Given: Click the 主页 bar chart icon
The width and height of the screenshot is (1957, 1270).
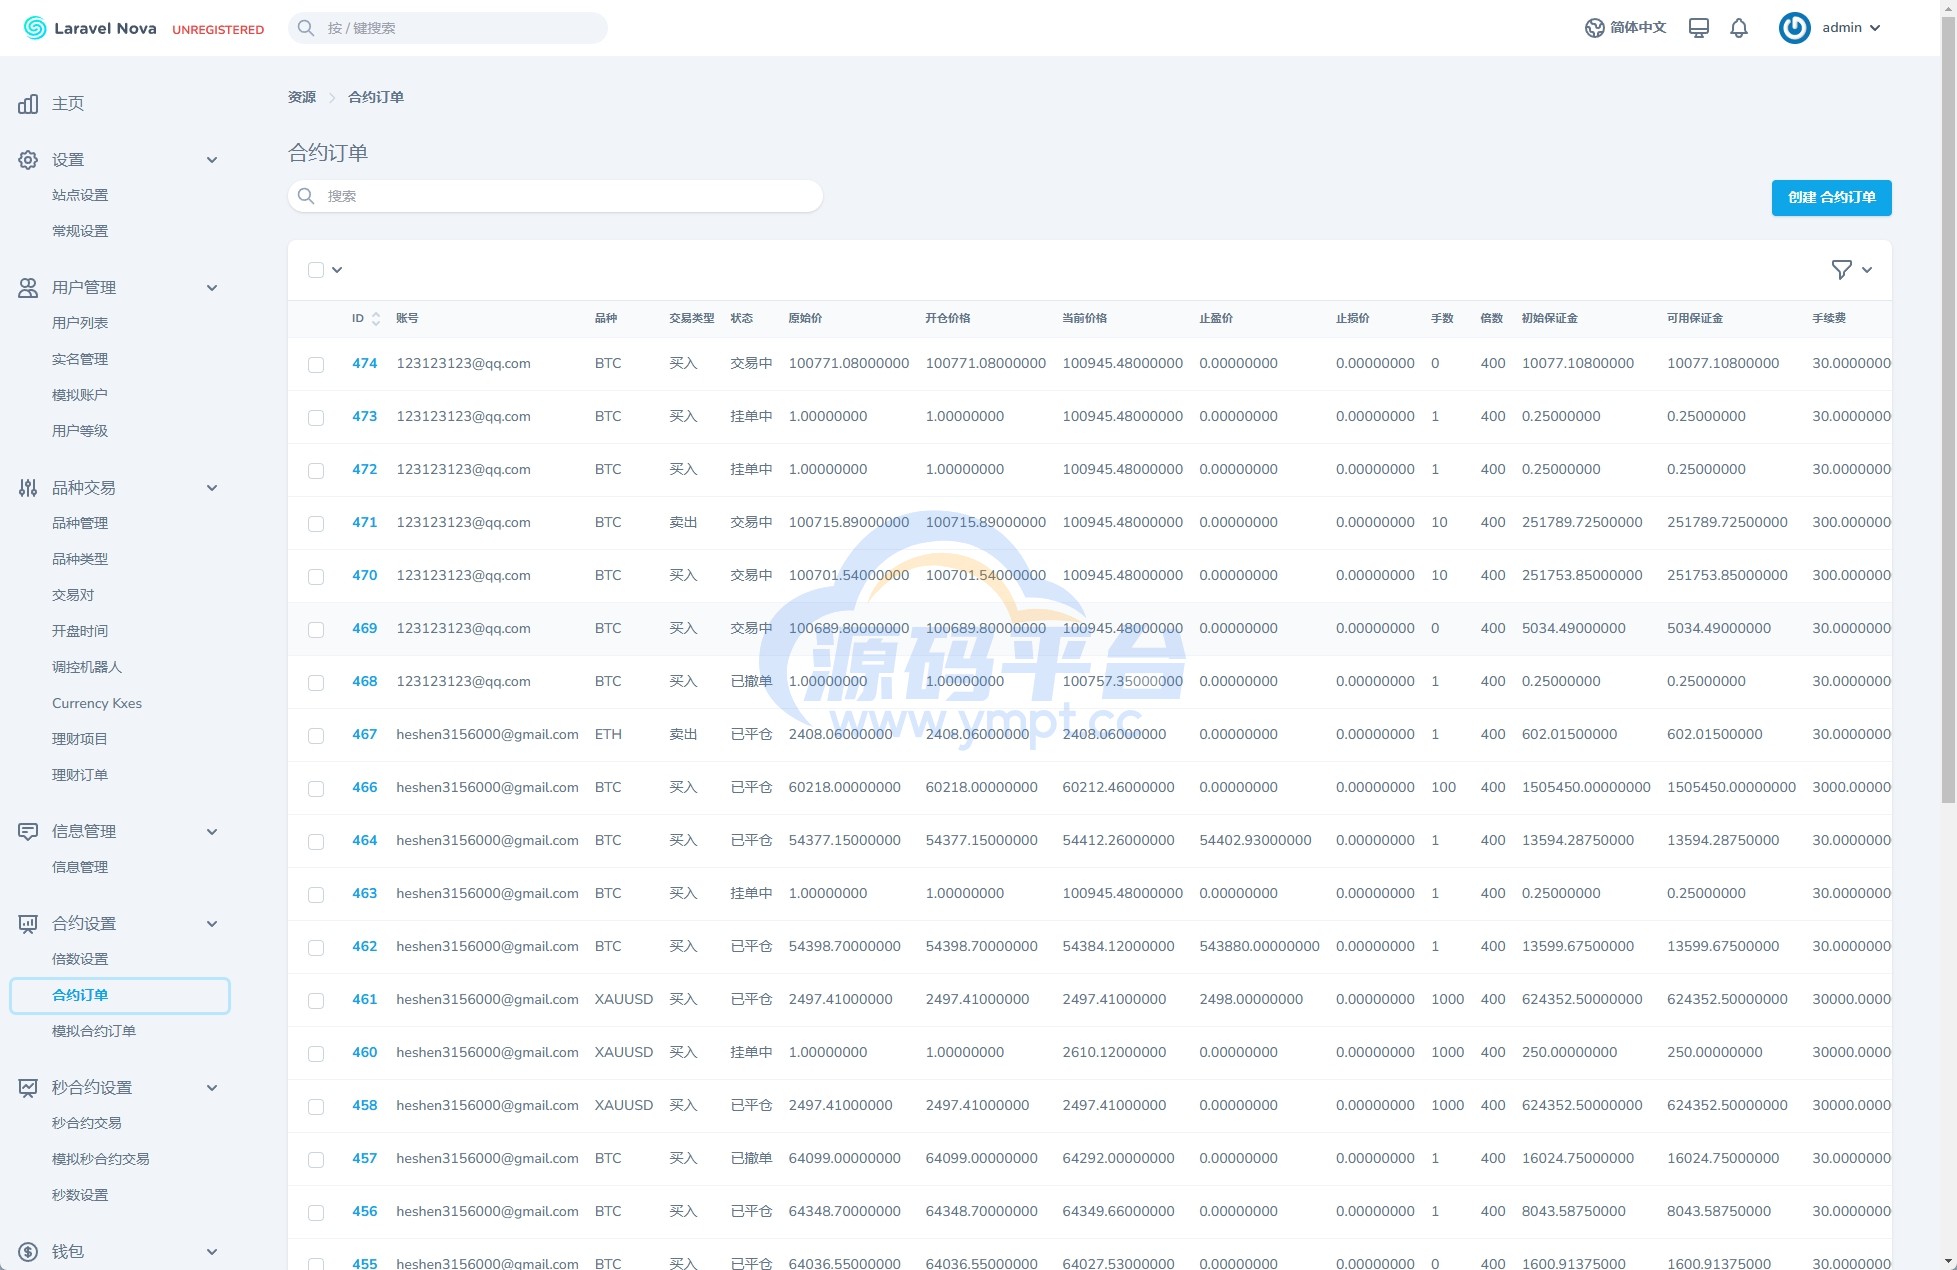Looking at the screenshot, I should pyautogui.click(x=28, y=104).
